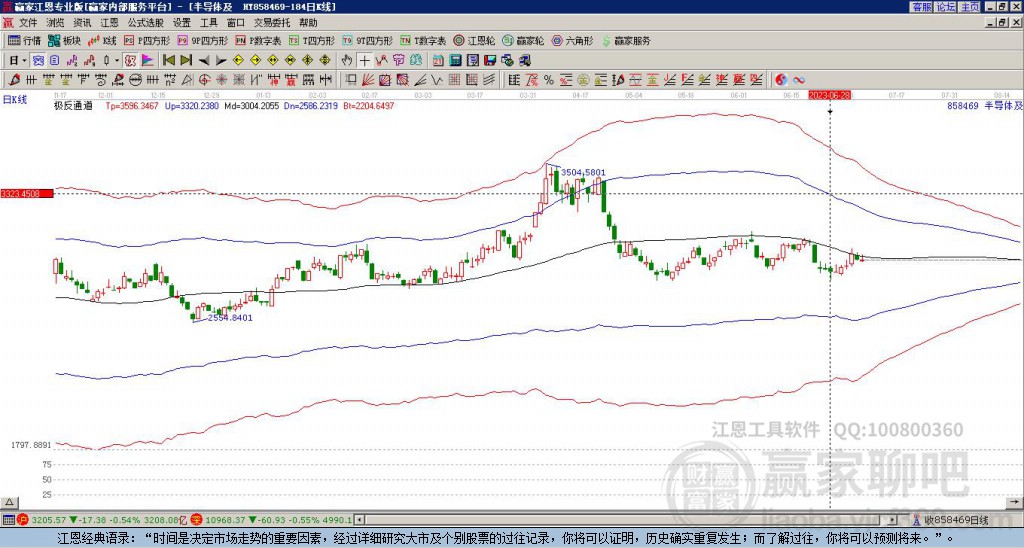Step chart right with black right arrow
Image resolution: width=1024 pixels, height=548 pixels.
pos(221,61)
